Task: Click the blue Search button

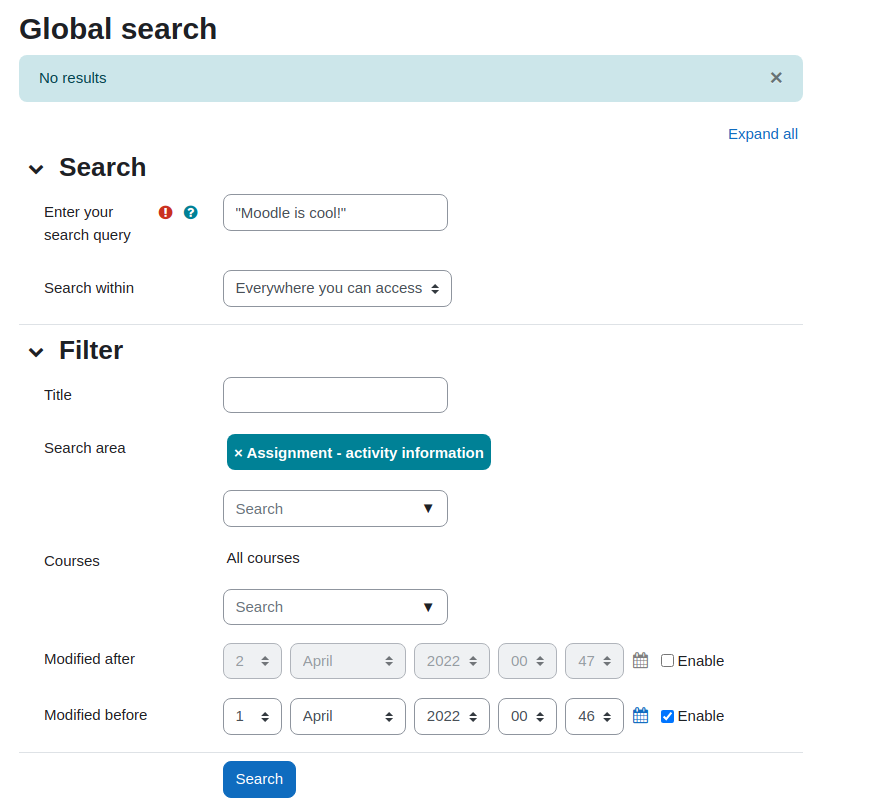Action: 259,779
